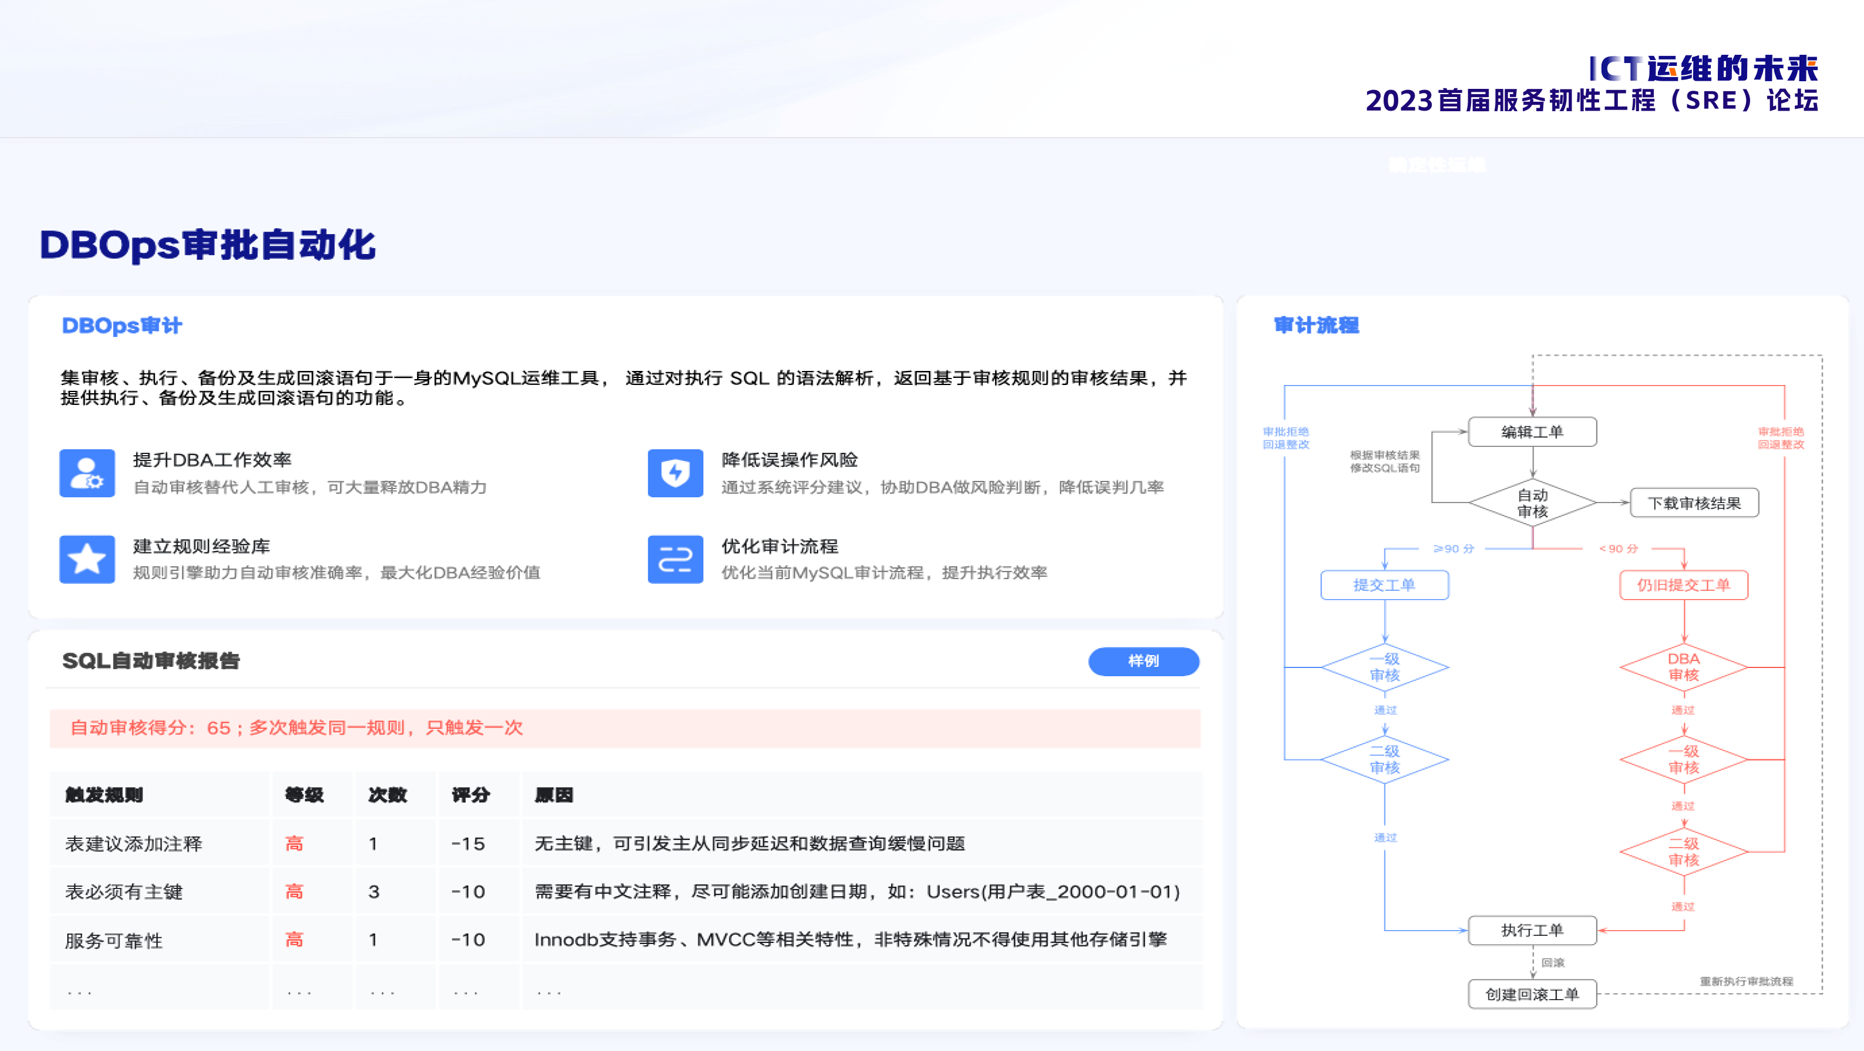Click the 回滚 label under 执行工单
1864x1051 pixels.
pyautogui.click(x=1553, y=963)
